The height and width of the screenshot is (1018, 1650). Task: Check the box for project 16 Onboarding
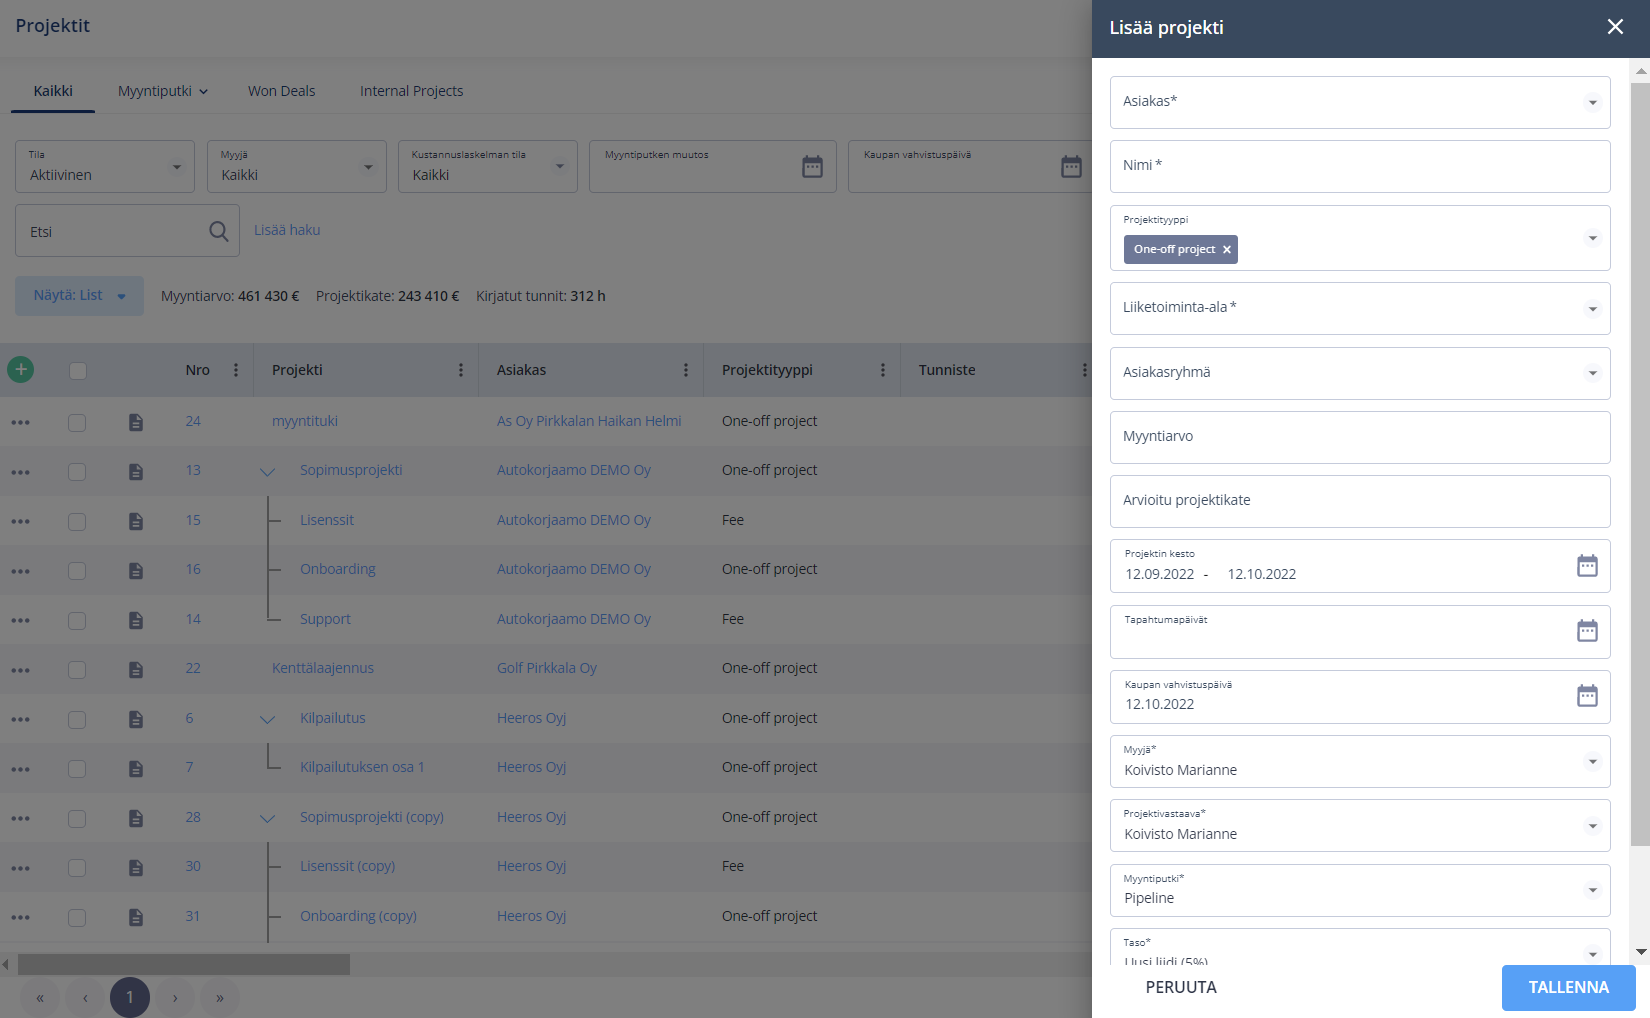click(77, 570)
